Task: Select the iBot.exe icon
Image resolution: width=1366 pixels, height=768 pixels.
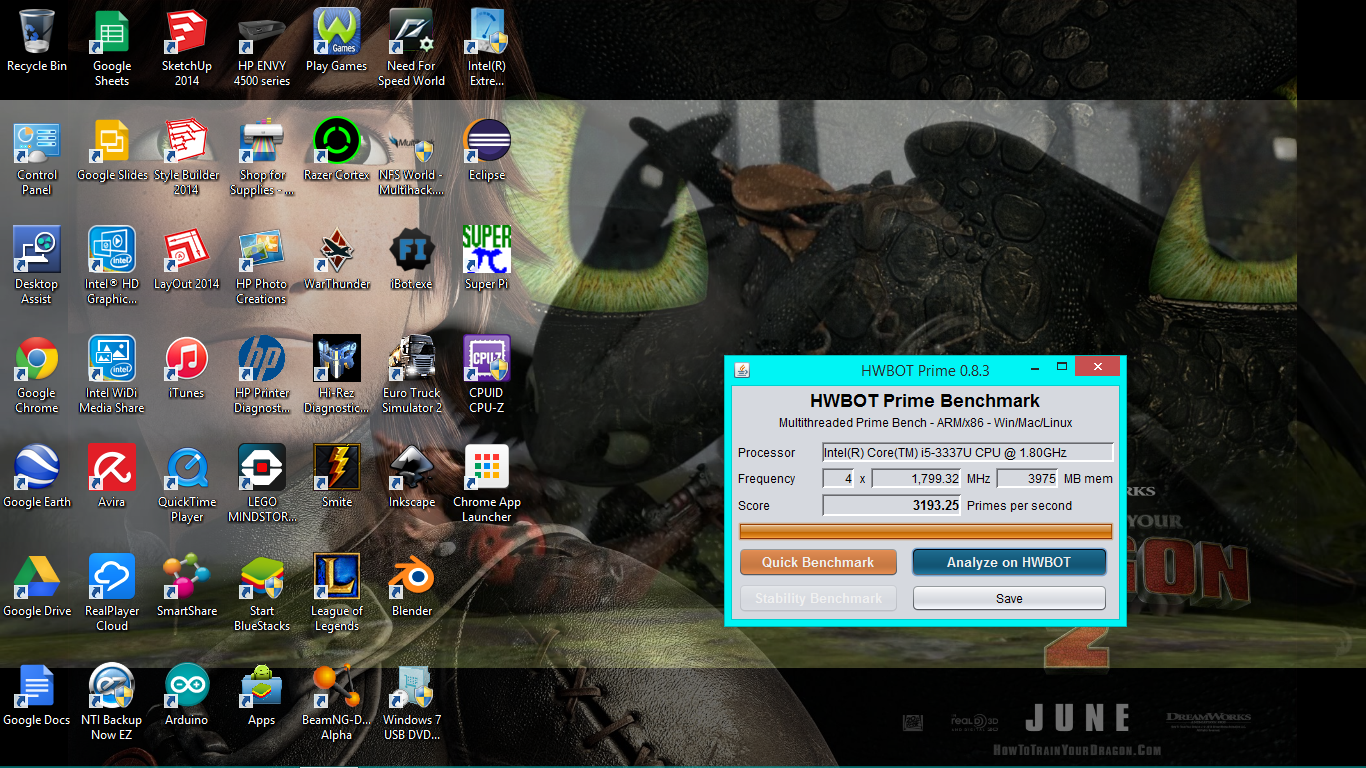Action: pyautogui.click(x=412, y=250)
